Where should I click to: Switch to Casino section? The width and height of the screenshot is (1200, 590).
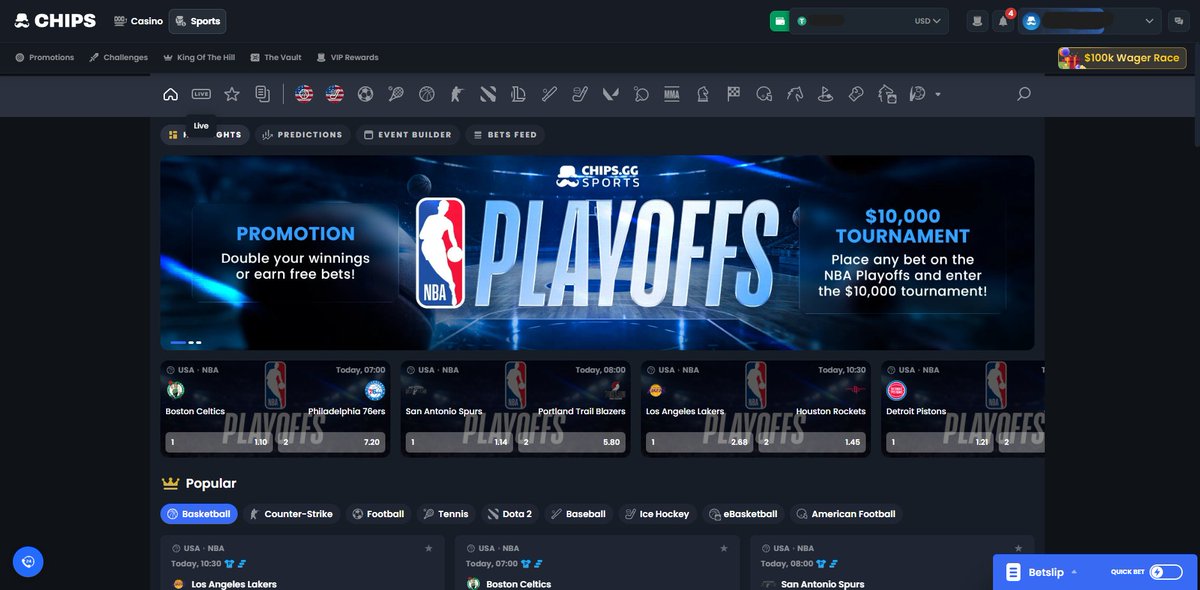pyautogui.click(x=138, y=21)
